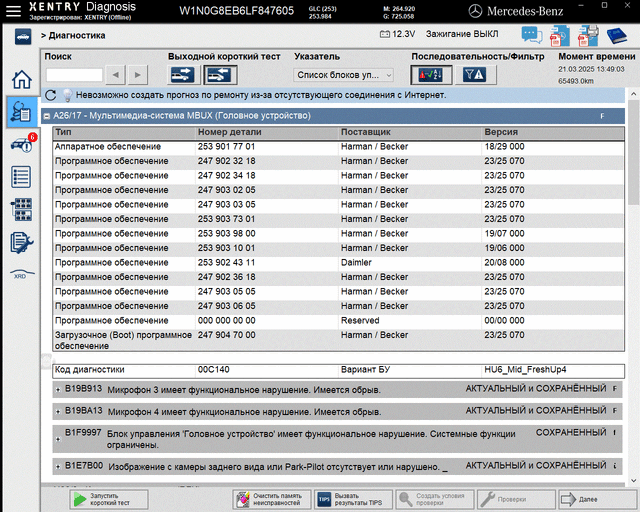Toggle the fault sorting sequence button
640x512 pixels.
coord(431,75)
